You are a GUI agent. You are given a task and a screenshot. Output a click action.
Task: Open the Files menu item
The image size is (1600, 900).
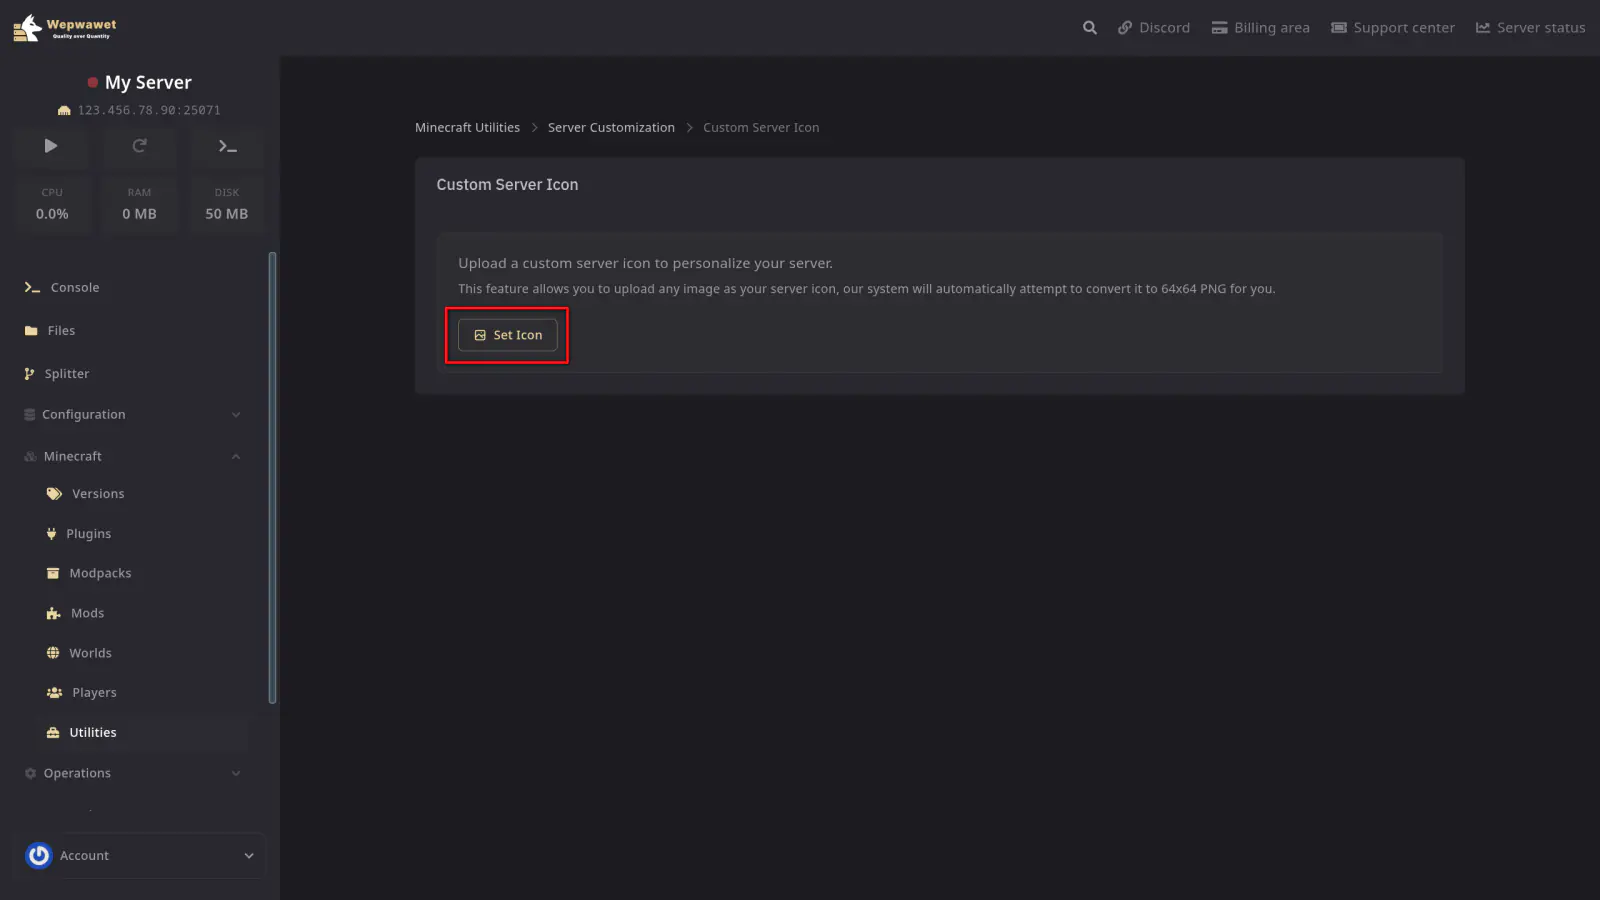[x=61, y=331]
